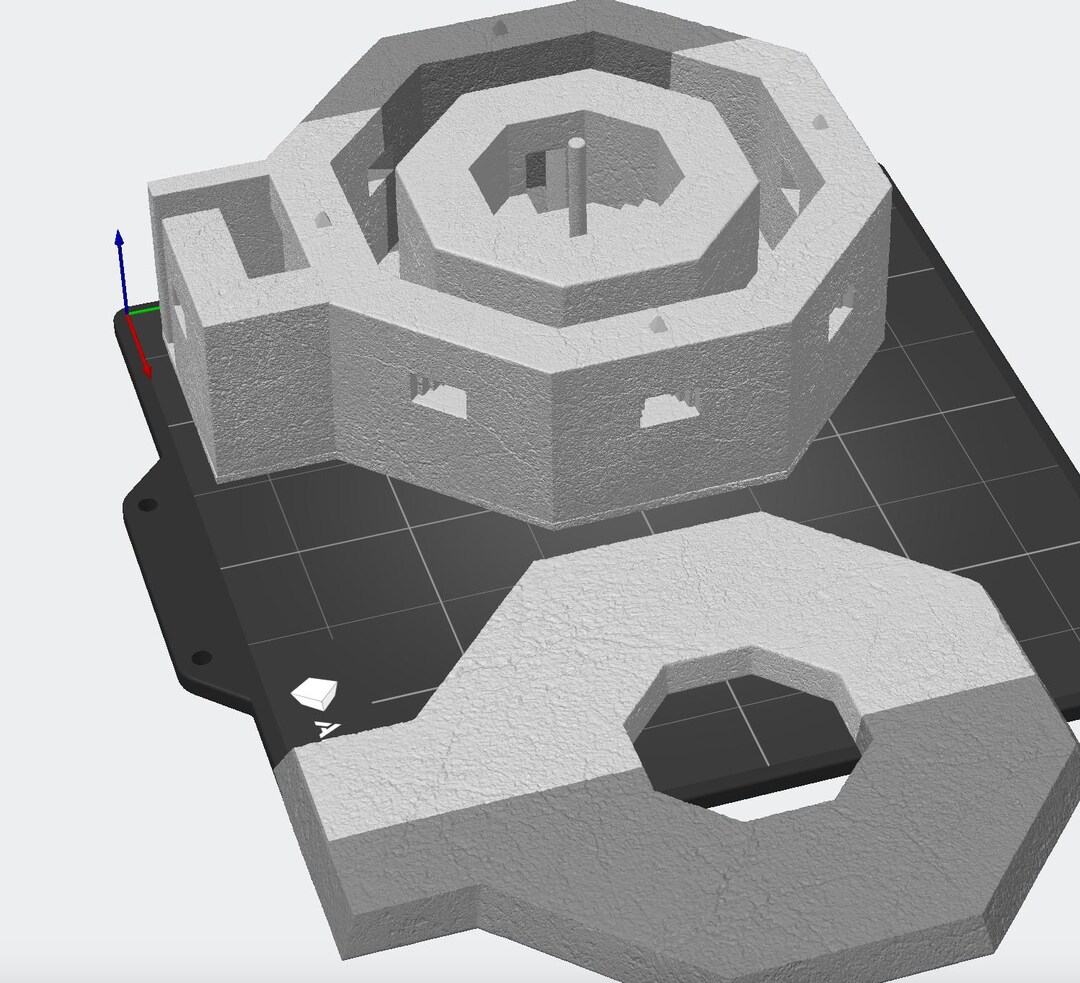The image size is (1080, 983).
Task: Click the right front window slit
Action: click(x=669, y=408)
